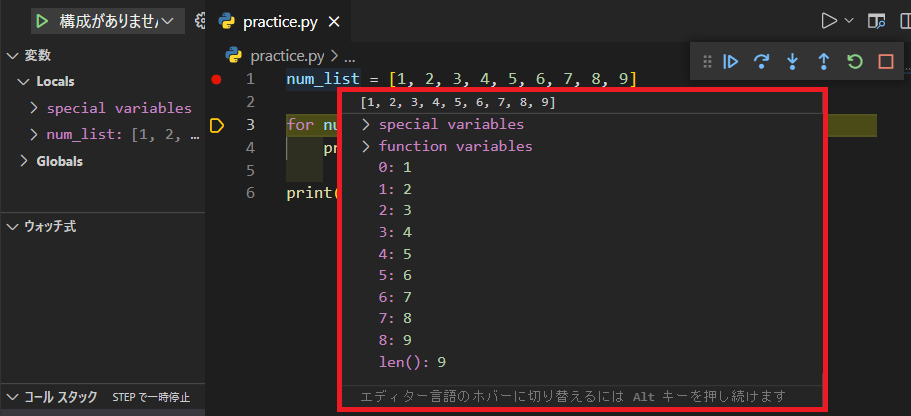The height and width of the screenshot is (416, 911).
Task: Toggle the breakpoint on line 1
Action: point(217,80)
